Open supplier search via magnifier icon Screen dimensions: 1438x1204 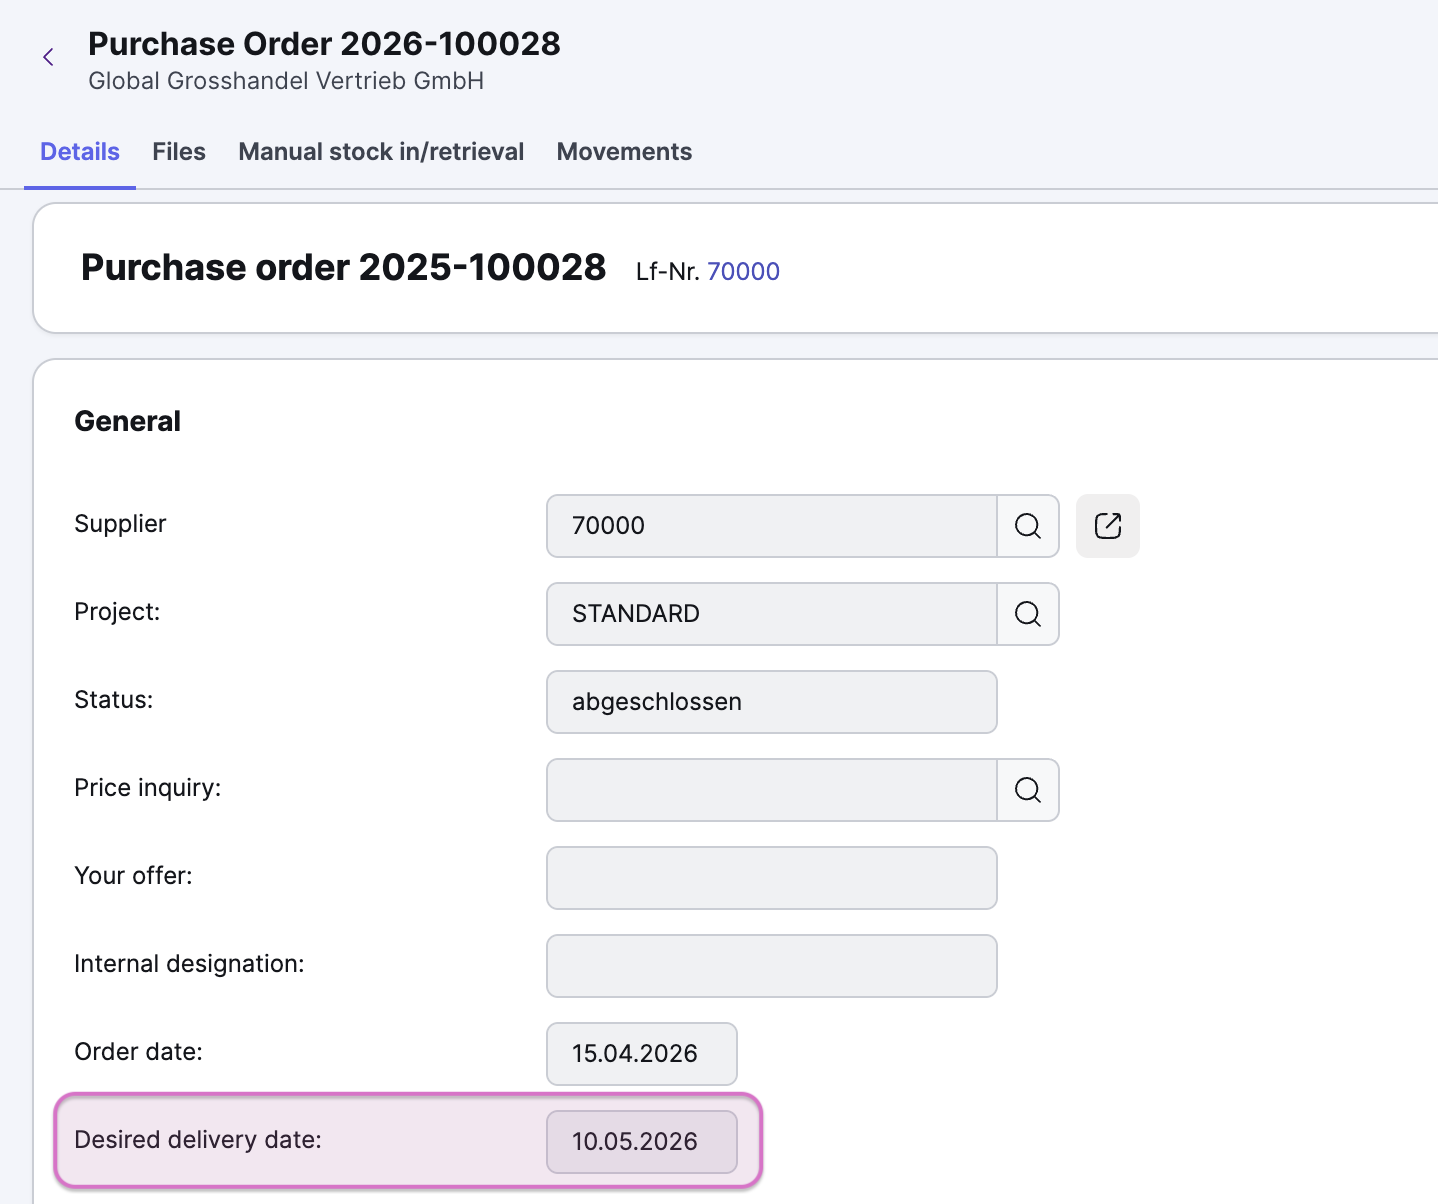1027,526
